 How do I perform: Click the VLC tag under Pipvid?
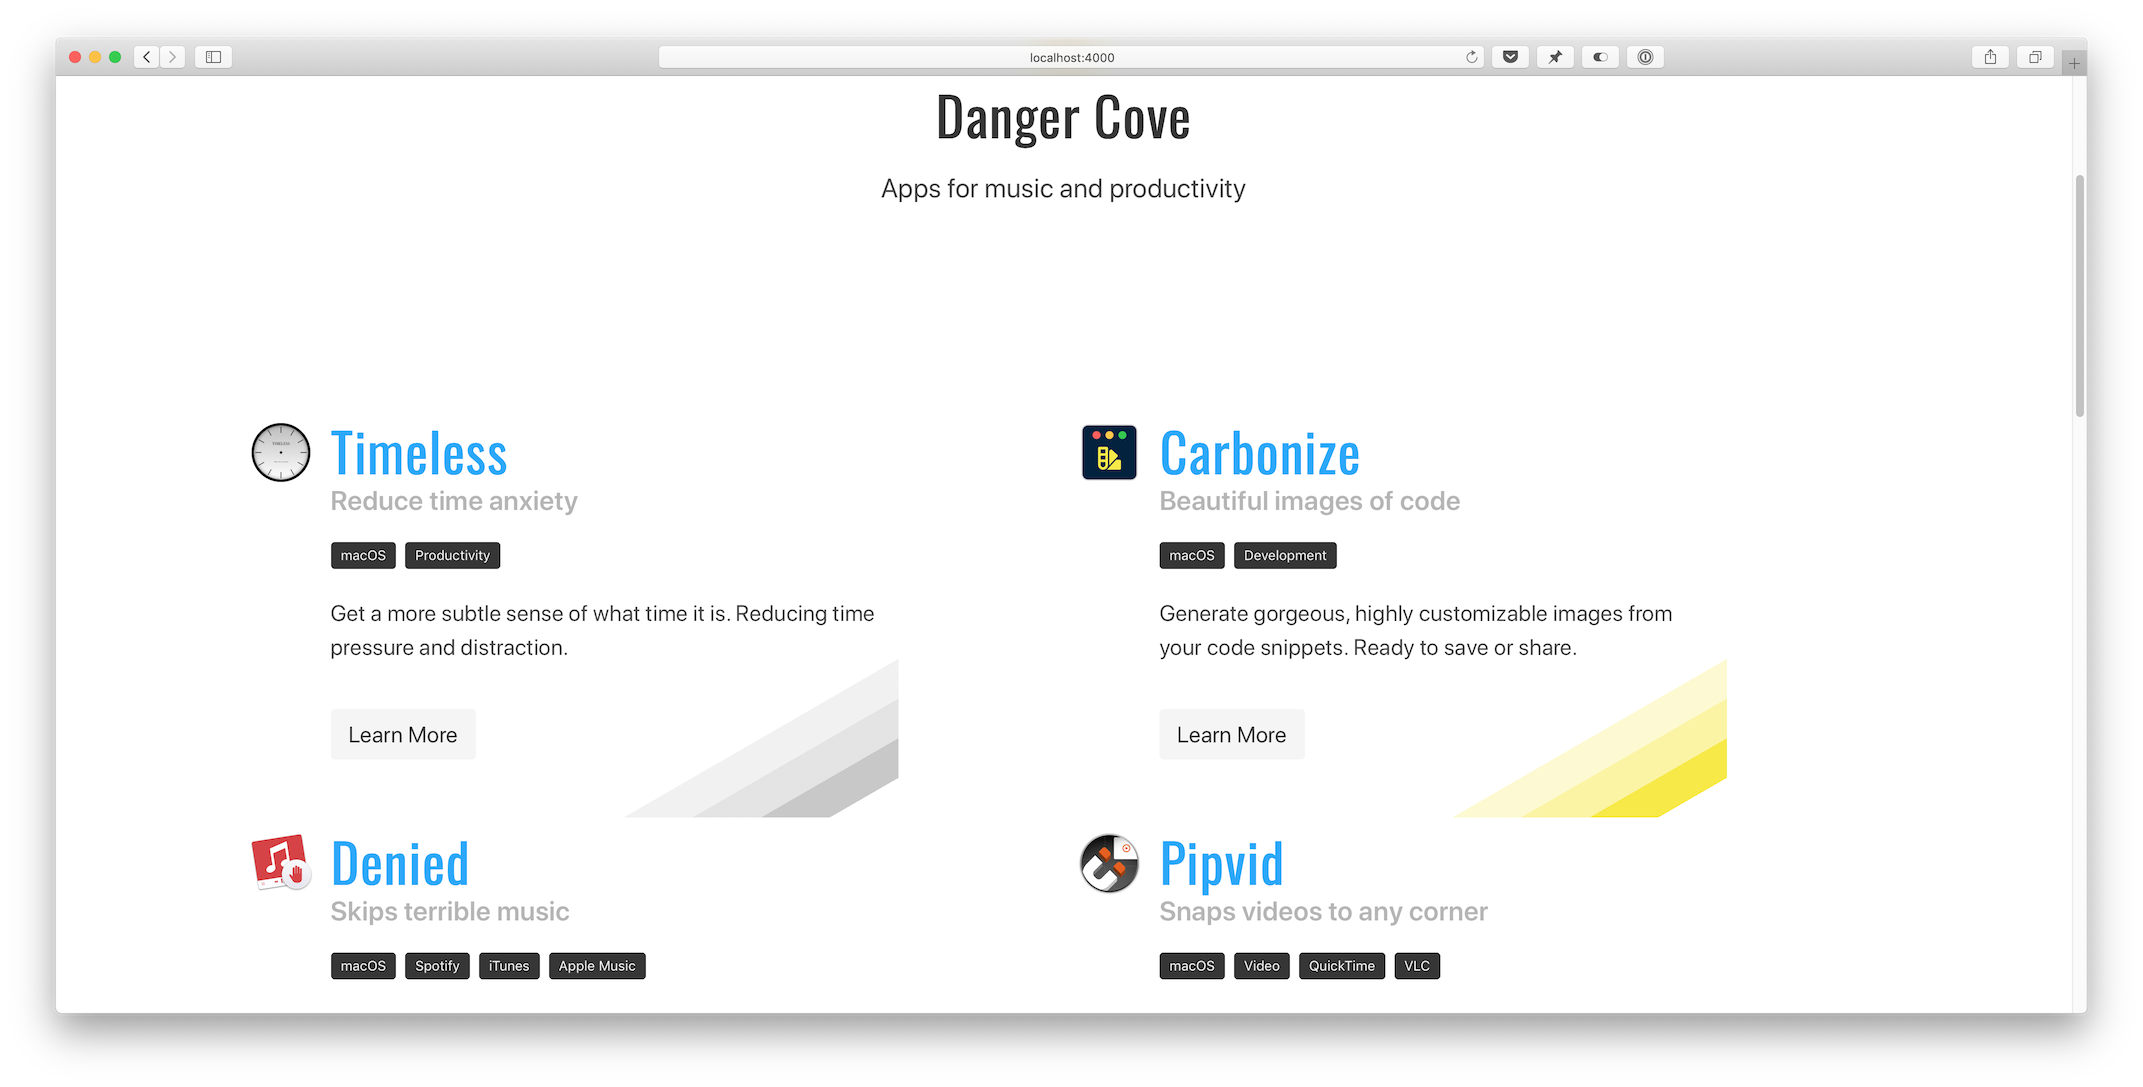tap(1417, 965)
